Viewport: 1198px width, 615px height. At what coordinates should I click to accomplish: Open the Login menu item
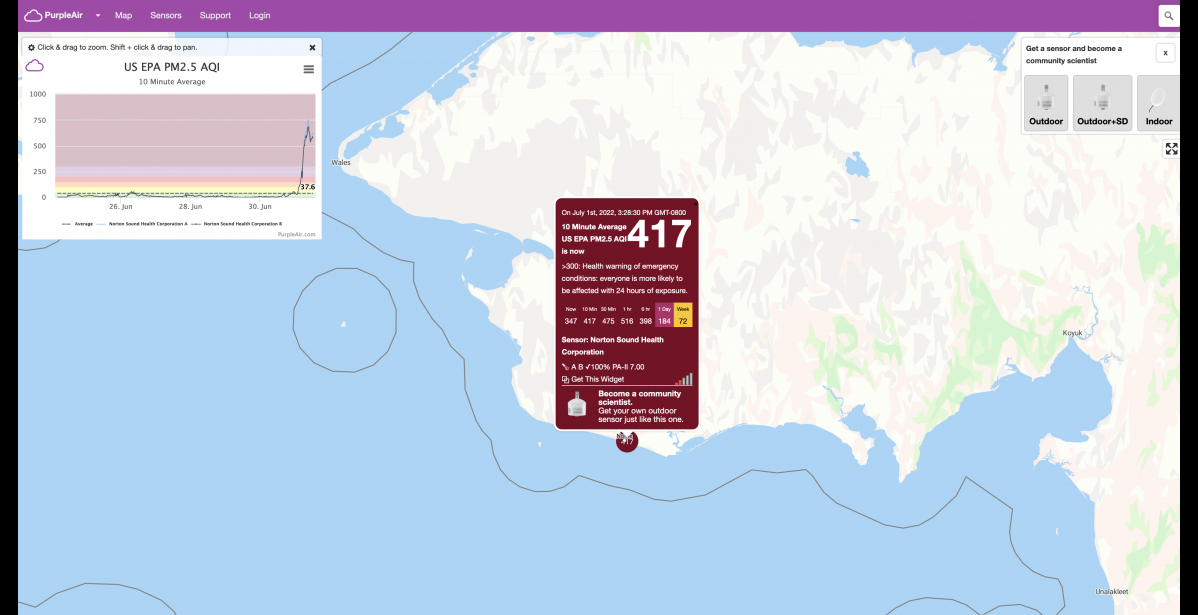(x=259, y=15)
